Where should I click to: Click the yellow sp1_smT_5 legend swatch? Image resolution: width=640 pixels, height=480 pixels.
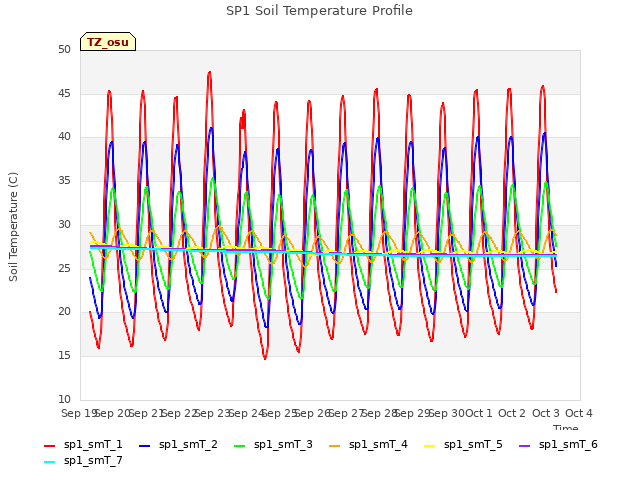pyautogui.click(x=429, y=446)
